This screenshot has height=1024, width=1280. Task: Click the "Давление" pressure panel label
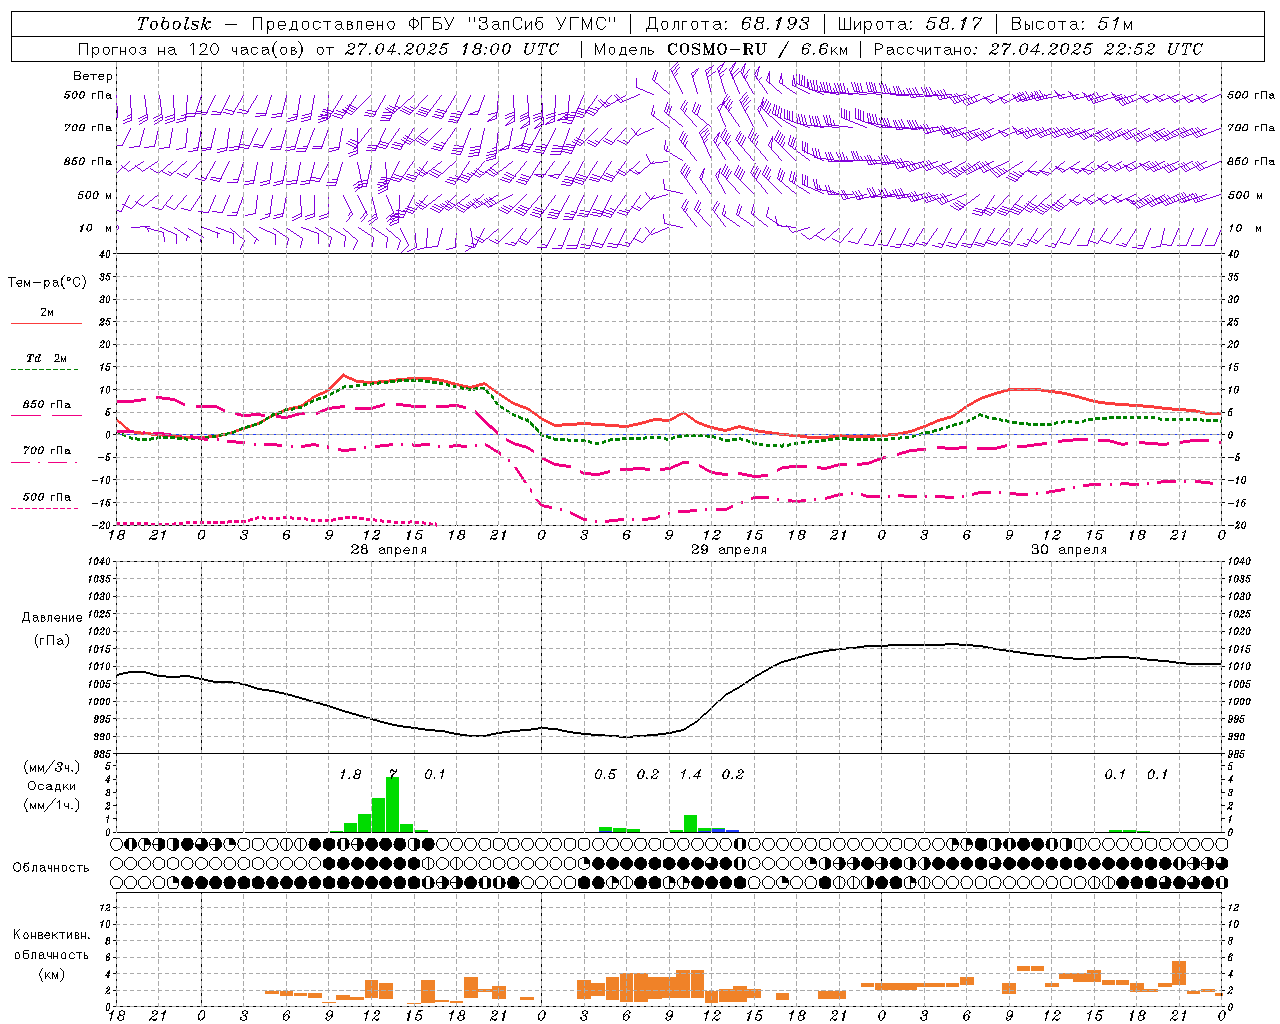point(52,618)
